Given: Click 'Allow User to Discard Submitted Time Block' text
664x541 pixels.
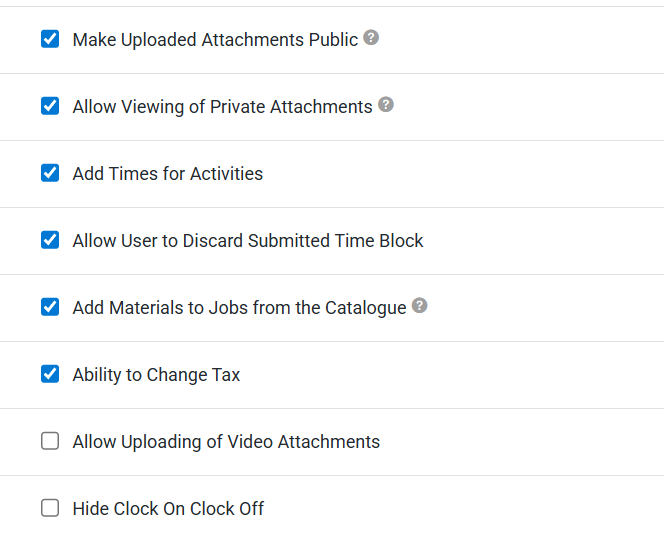Looking at the screenshot, I should click(x=248, y=241).
